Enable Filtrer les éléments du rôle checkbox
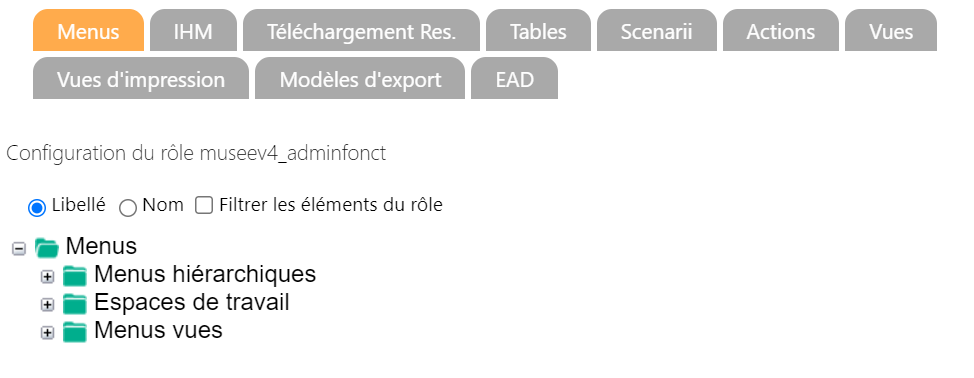Viewport: 974px width, 378px height. tap(204, 205)
